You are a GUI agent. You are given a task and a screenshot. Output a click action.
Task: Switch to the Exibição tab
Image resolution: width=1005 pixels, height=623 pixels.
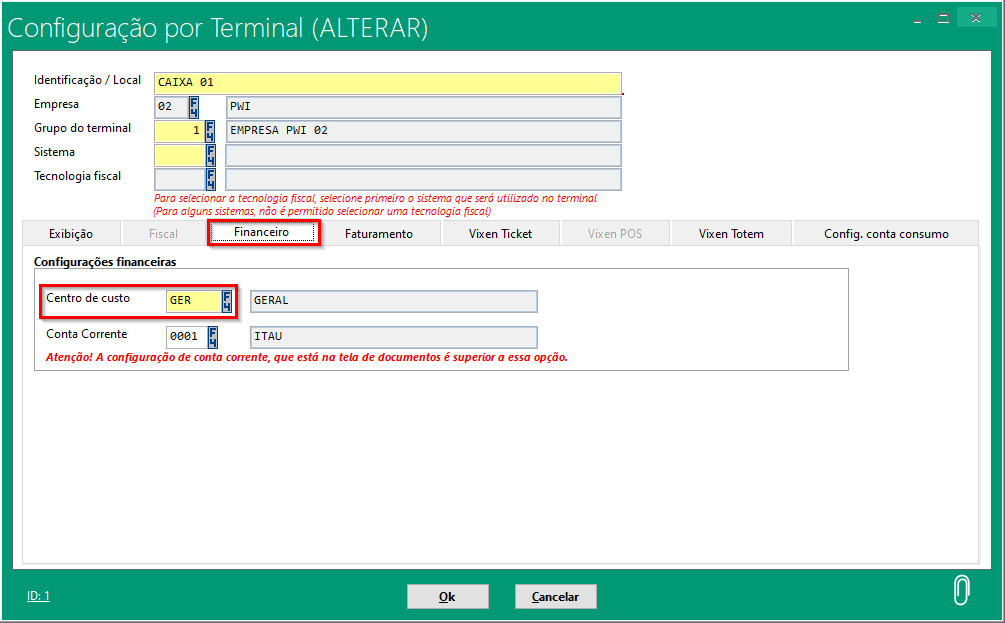(71, 234)
